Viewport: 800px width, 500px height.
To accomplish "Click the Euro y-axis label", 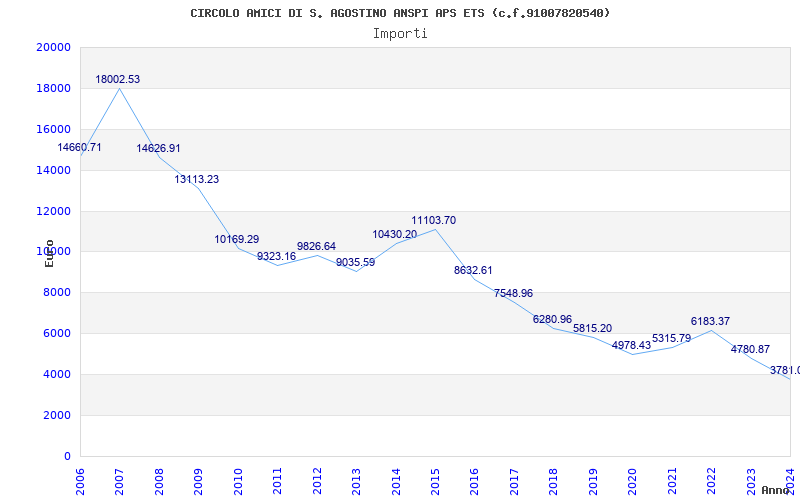I will pyautogui.click(x=49, y=253).
